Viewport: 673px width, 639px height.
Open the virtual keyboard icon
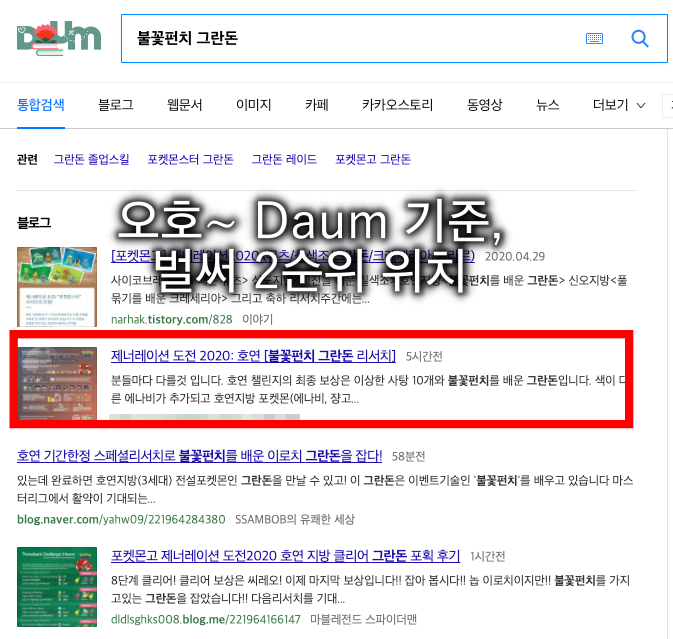click(x=594, y=39)
